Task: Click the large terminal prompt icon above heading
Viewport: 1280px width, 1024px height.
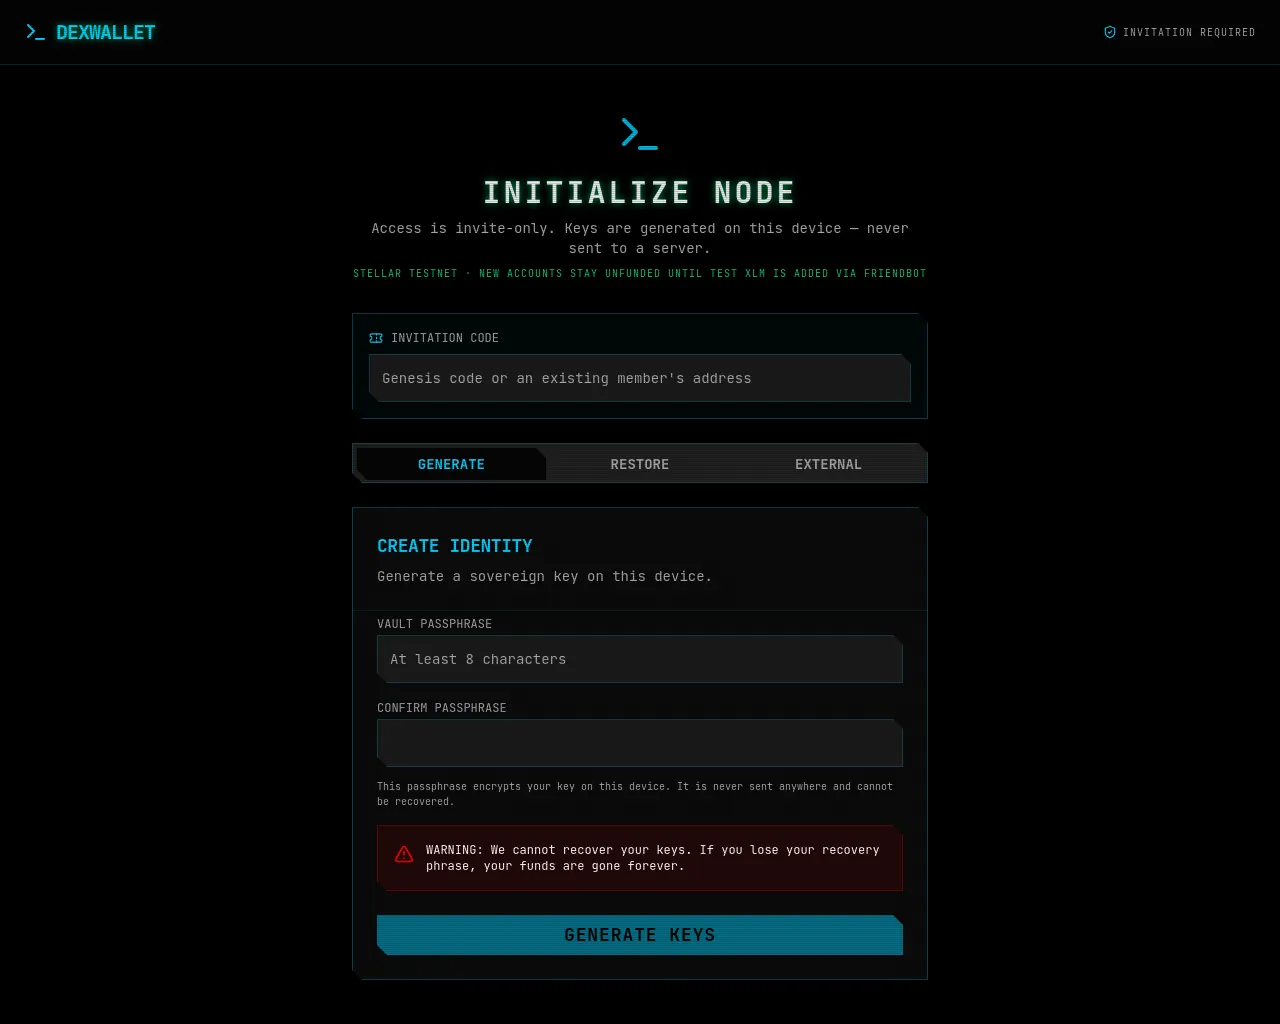Action: pyautogui.click(x=640, y=133)
